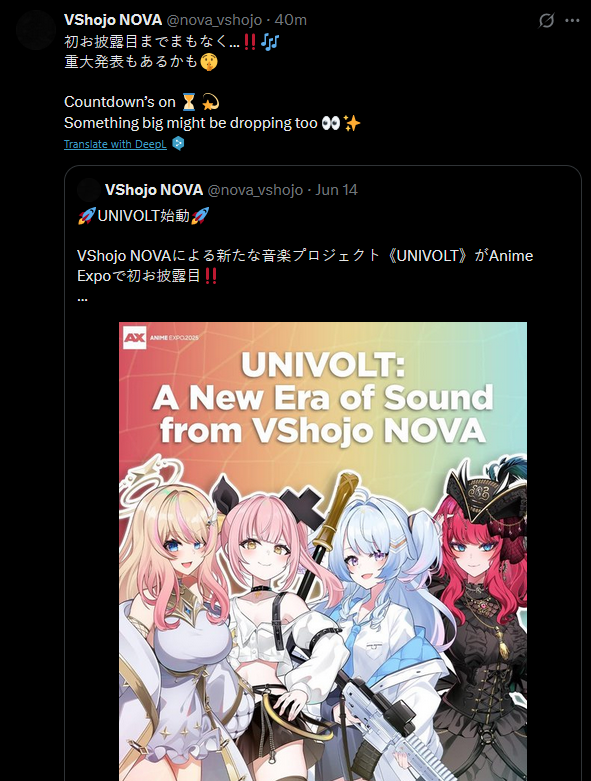591x781 pixels.
Task: Open the UNIVOLT Anime Expo poster image
Action: coord(323,551)
